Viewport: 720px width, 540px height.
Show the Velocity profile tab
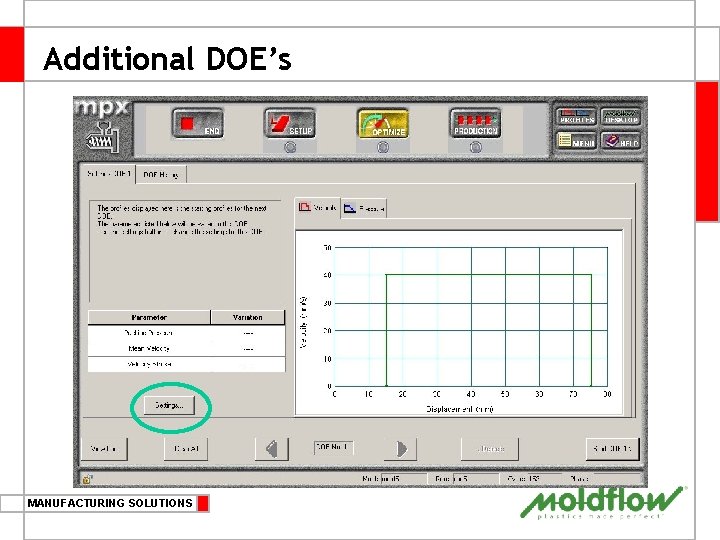click(x=317, y=208)
